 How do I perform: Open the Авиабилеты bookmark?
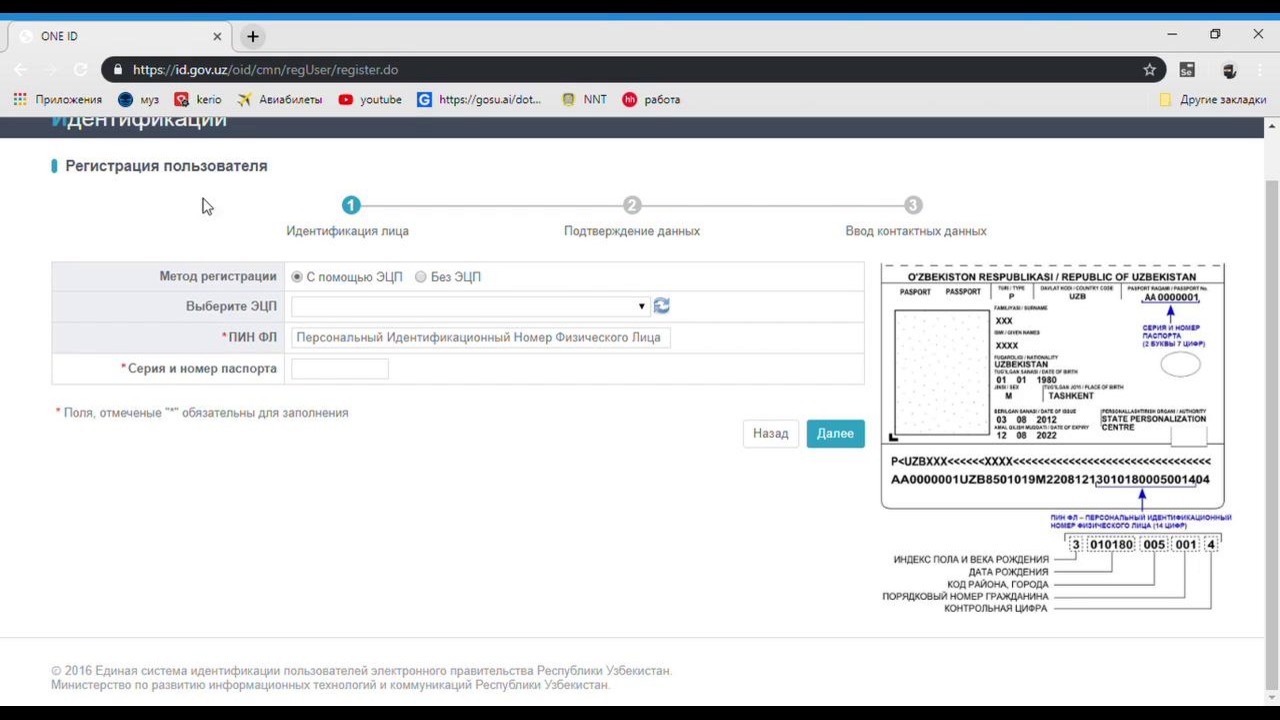point(280,100)
